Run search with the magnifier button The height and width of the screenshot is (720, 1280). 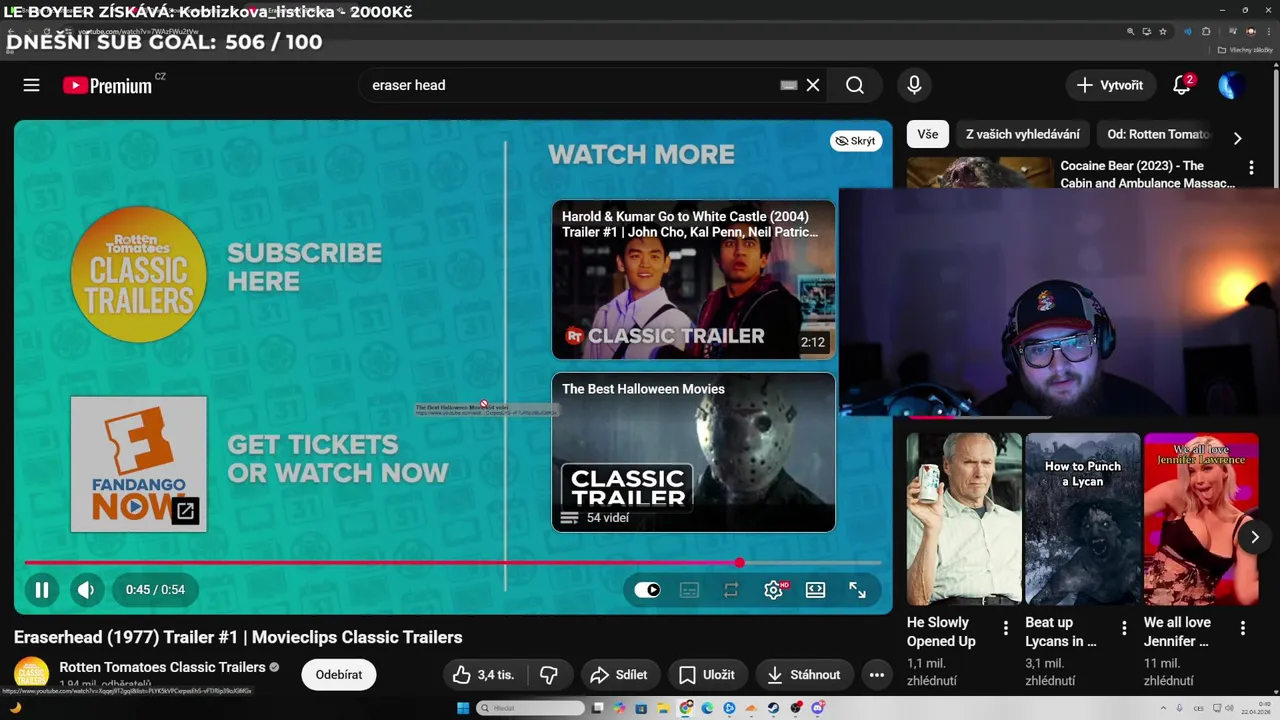click(x=855, y=85)
